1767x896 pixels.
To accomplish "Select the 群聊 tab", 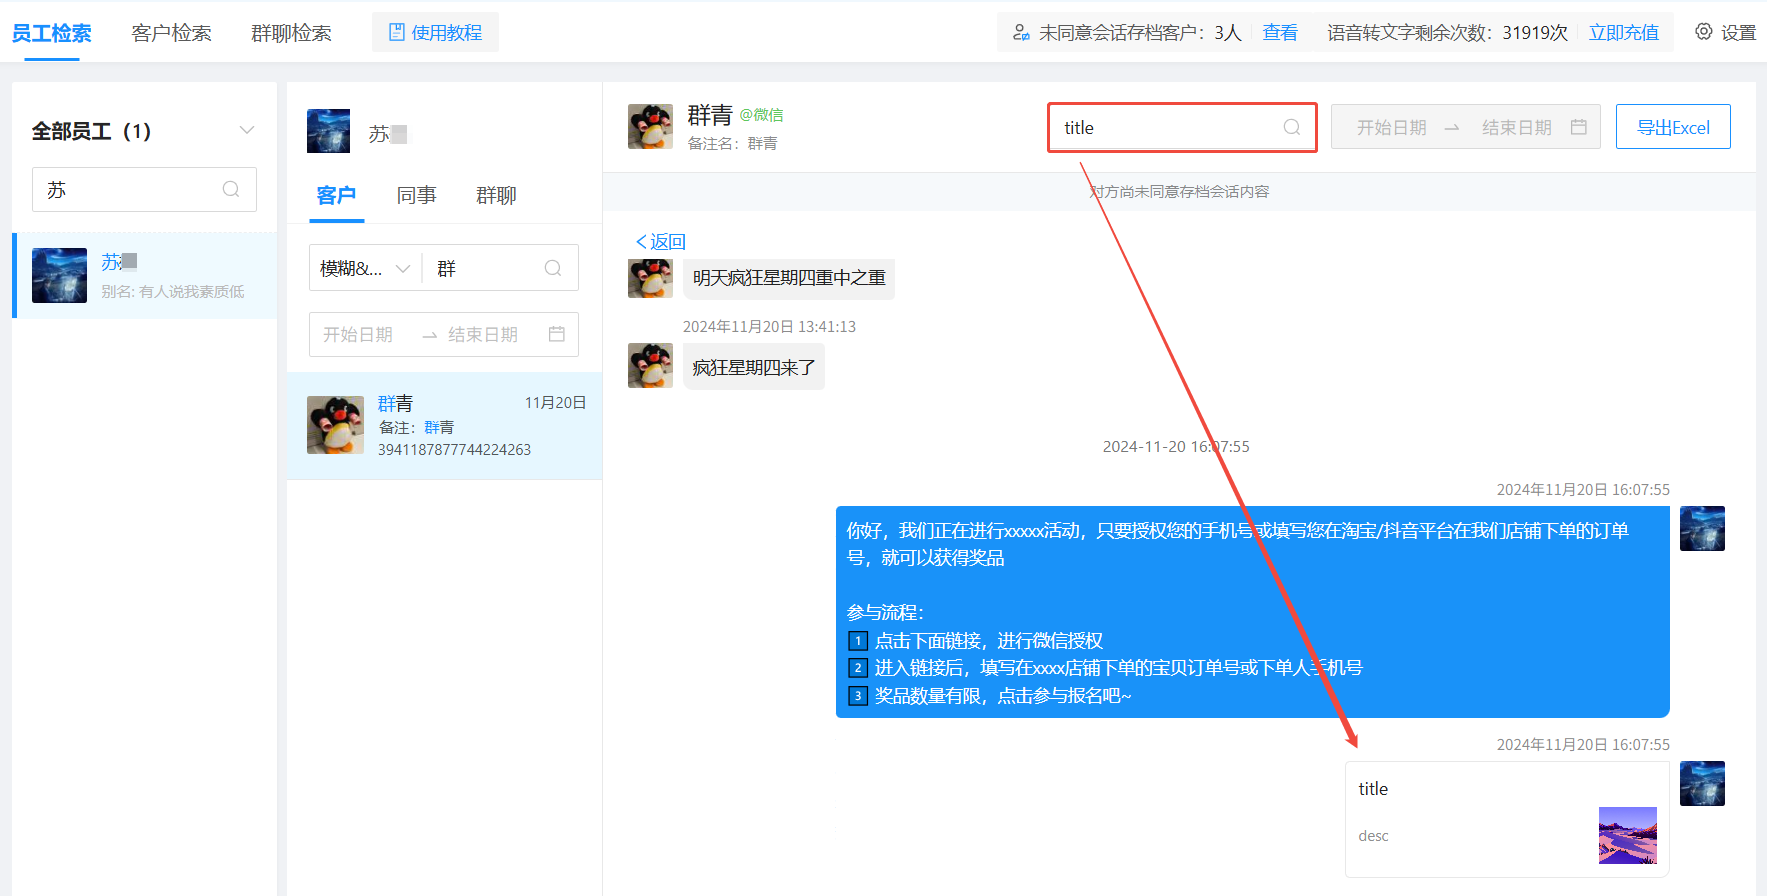I will tap(496, 195).
